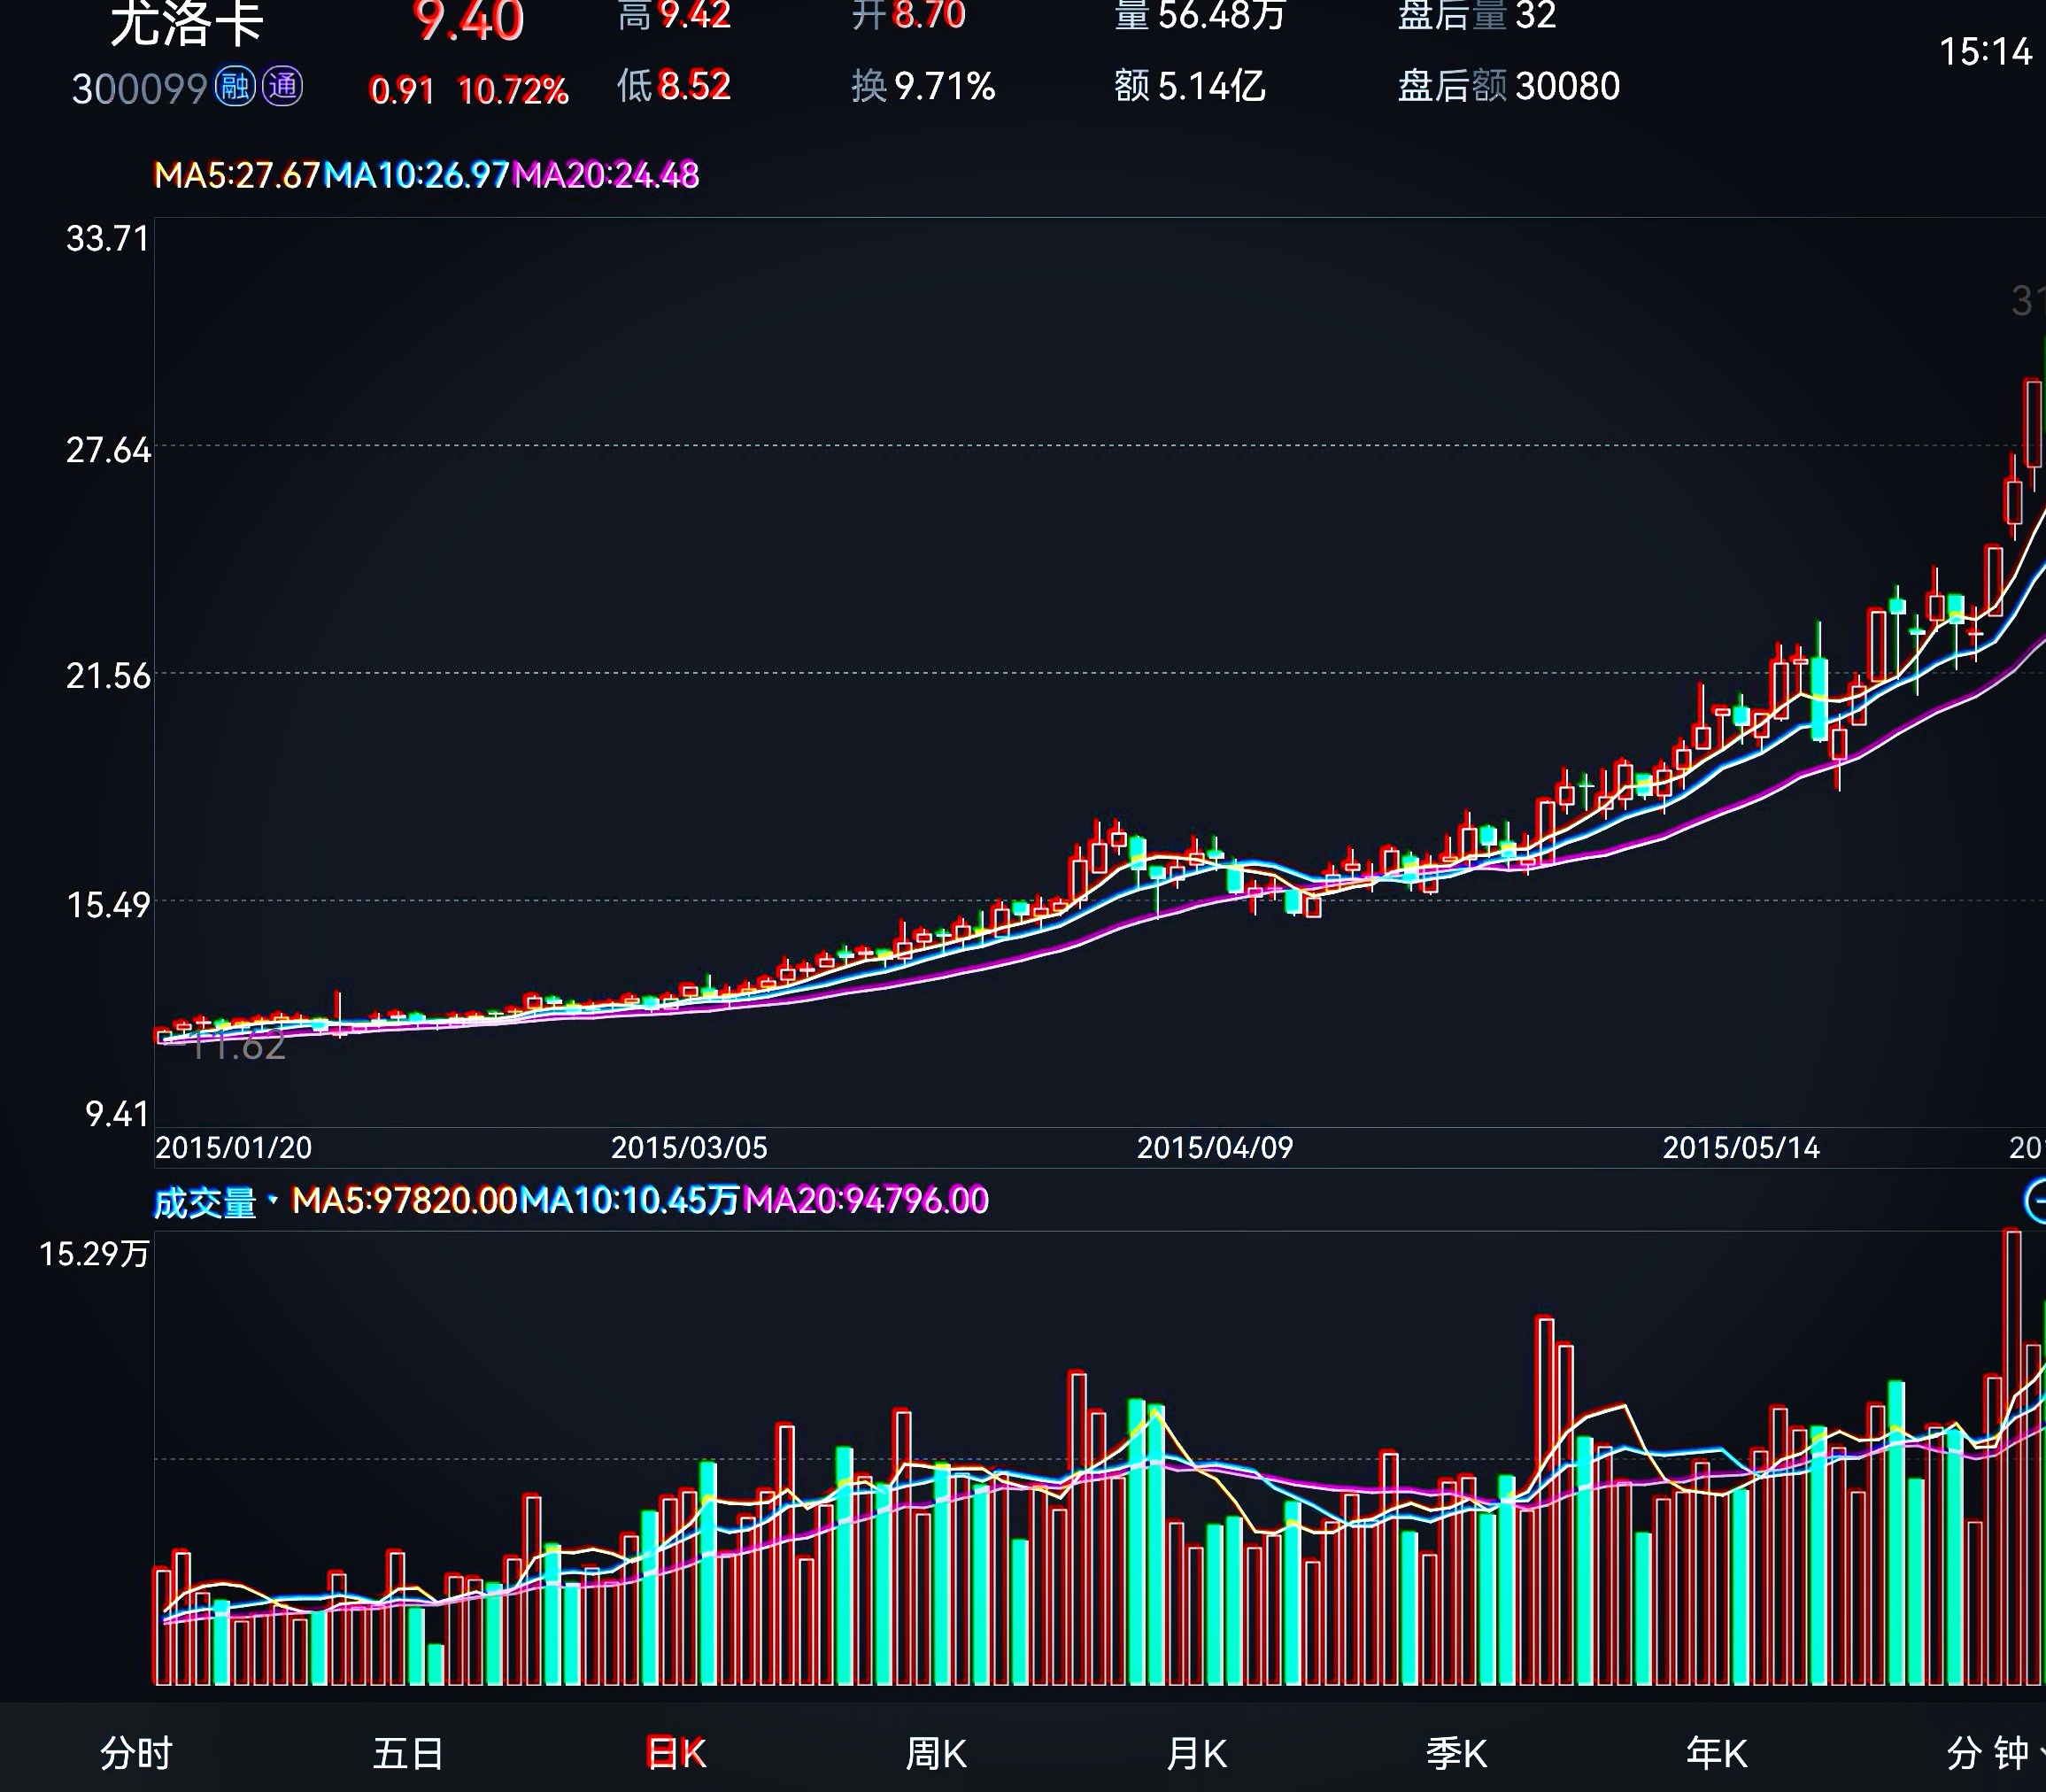Switch to the 五日 five-day tab

[x=408, y=1753]
